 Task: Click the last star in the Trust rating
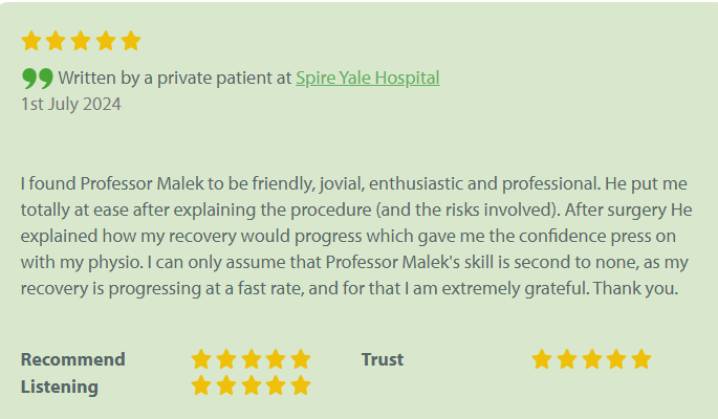pyautogui.click(x=640, y=359)
